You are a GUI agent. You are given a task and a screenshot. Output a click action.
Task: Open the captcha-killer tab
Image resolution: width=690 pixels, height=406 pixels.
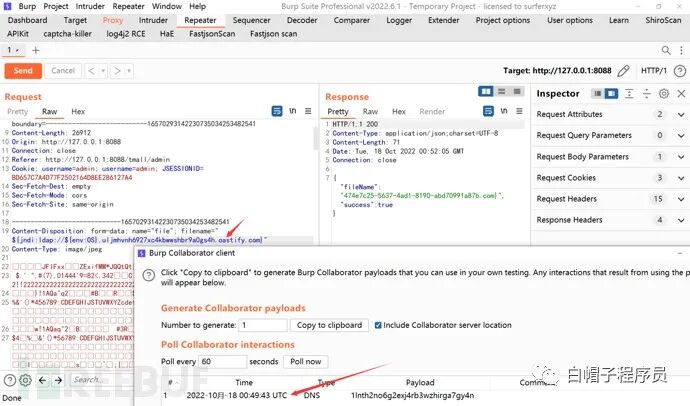[67, 34]
